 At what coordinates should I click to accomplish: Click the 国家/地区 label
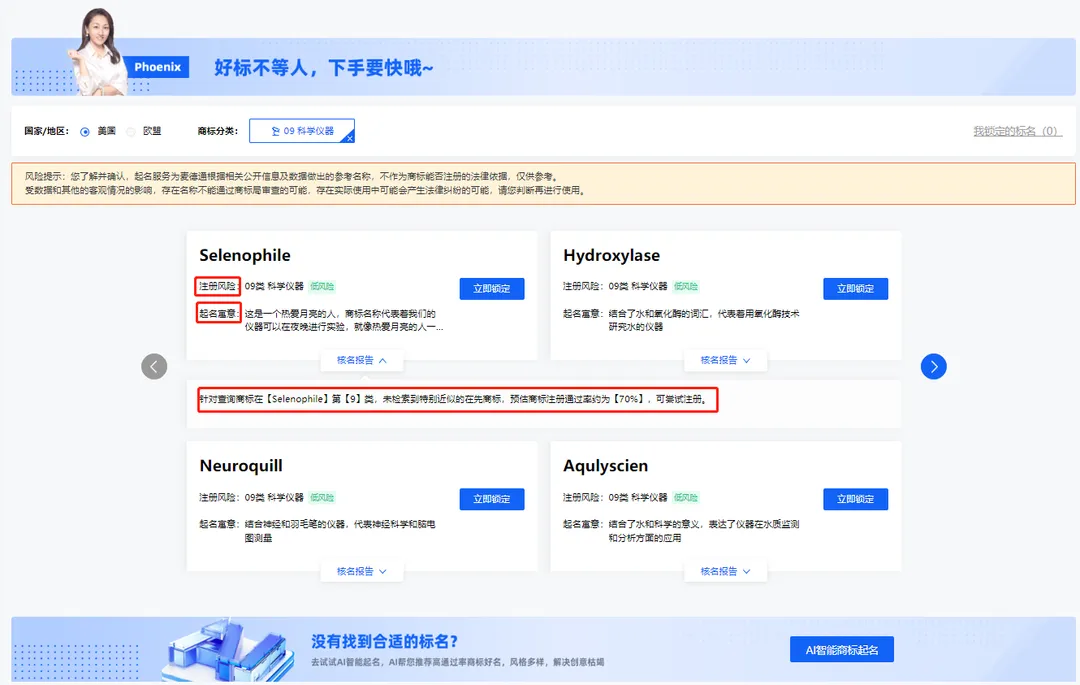47,131
